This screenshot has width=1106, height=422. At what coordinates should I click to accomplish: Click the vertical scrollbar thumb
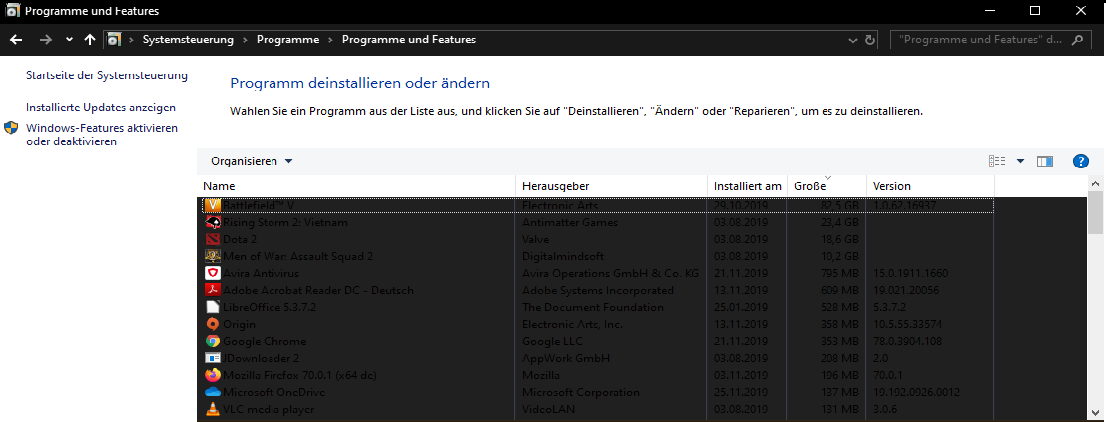(x=1095, y=212)
